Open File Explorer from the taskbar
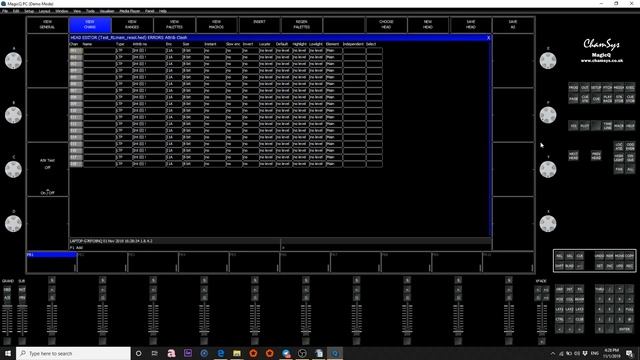The image size is (640, 360). [237, 353]
